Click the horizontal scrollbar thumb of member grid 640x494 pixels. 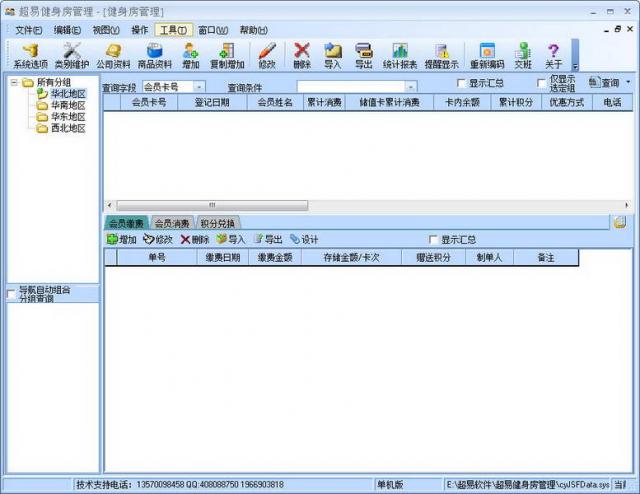pyautogui.click(x=212, y=205)
